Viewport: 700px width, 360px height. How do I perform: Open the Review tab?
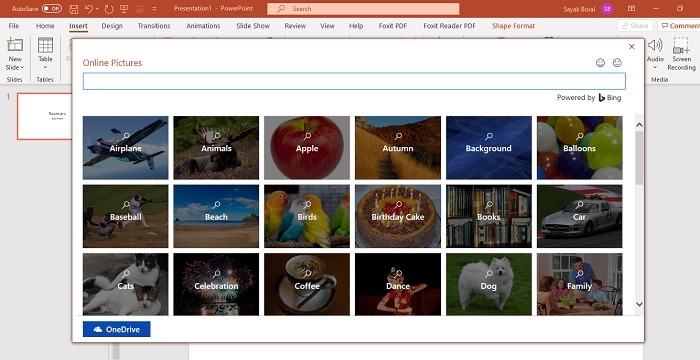[x=295, y=26]
